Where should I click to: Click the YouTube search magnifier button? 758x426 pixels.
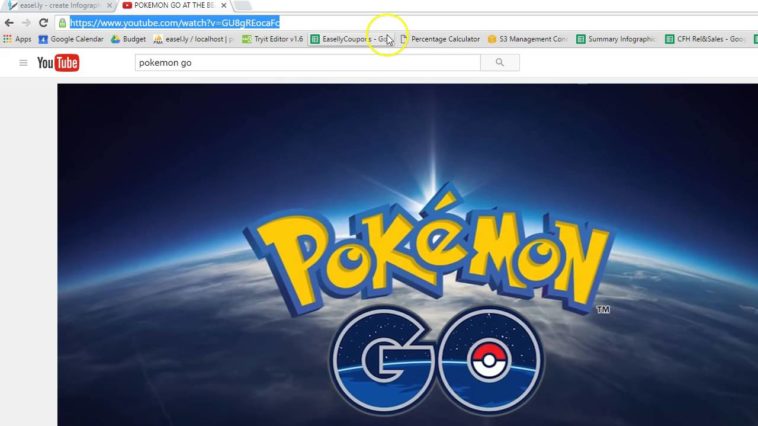pos(500,63)
